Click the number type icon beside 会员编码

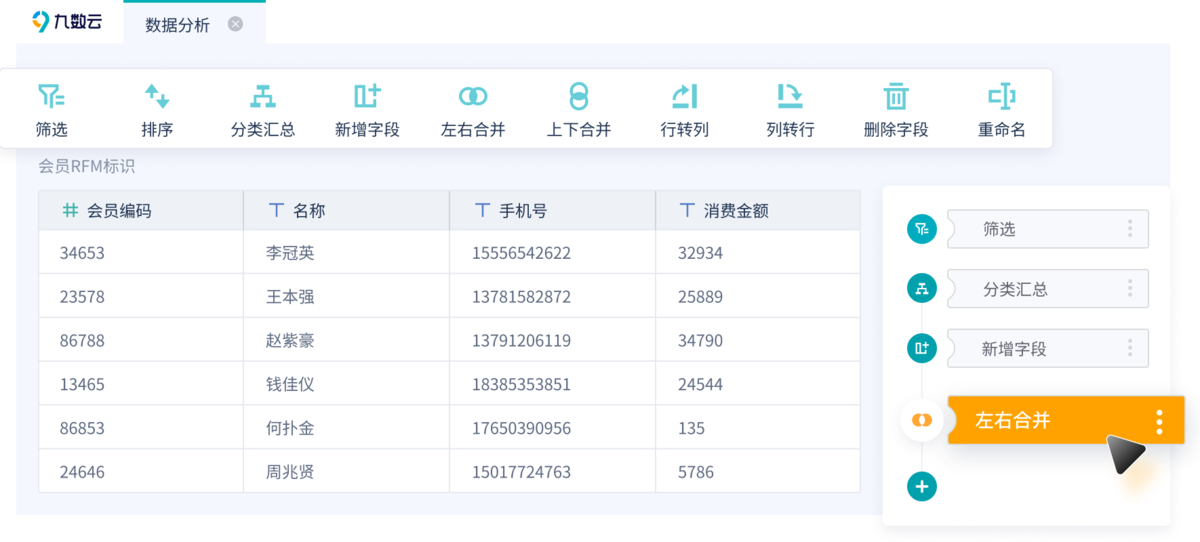70,211
